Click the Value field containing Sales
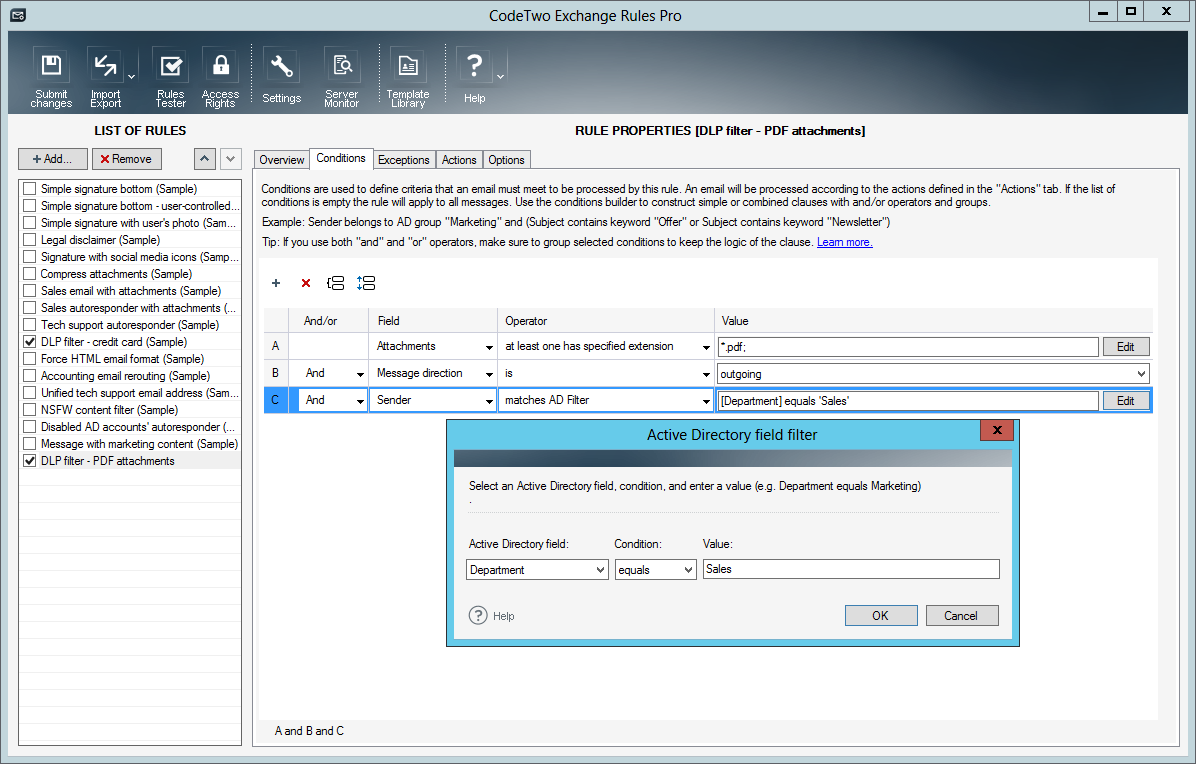The height and width of the screenshot is (764, 1196). [850, 569]
